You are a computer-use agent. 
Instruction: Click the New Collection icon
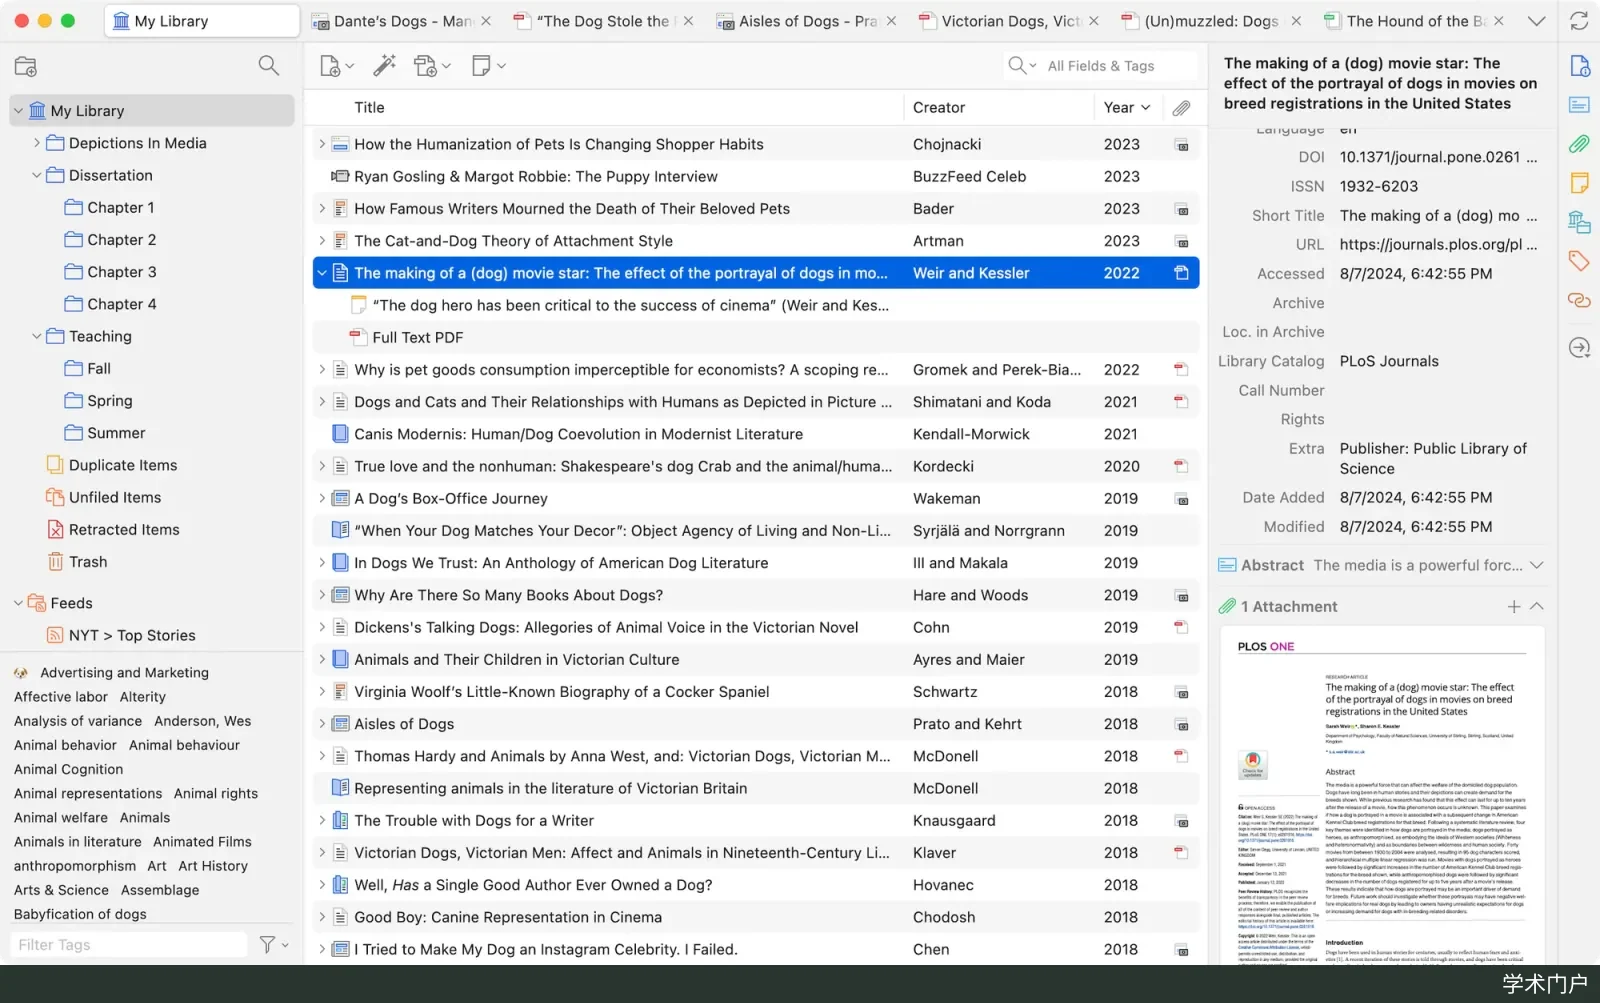click(26, 66)
